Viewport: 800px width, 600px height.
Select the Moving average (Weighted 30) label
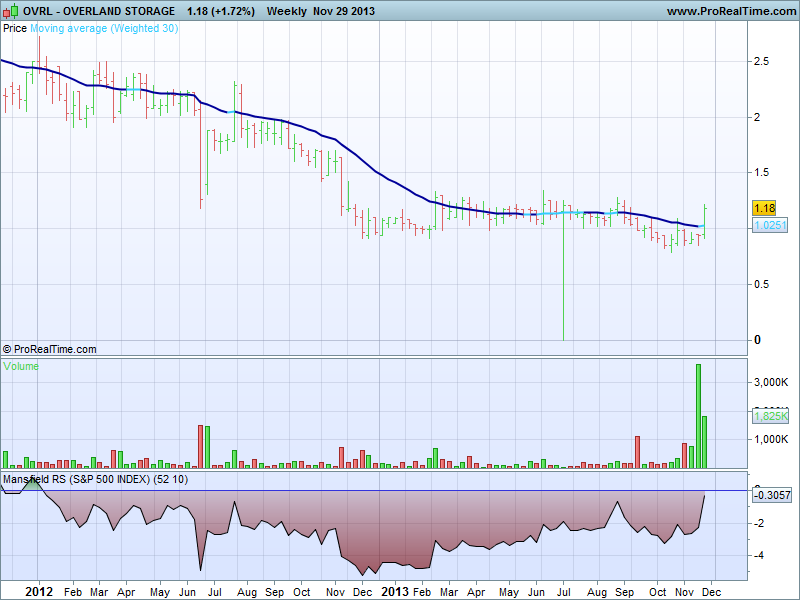pos(104,28)
